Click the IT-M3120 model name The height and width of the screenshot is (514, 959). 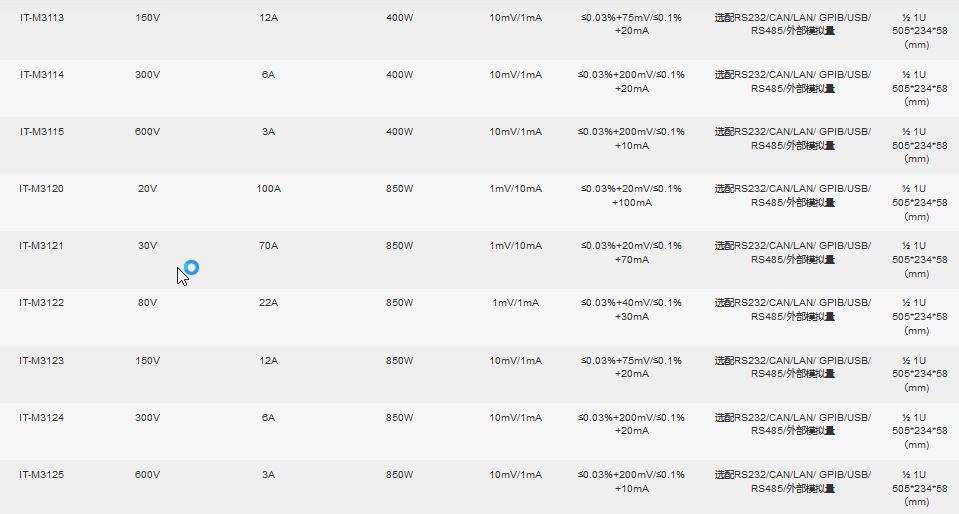pyautogui.click(x=42, y=189)
